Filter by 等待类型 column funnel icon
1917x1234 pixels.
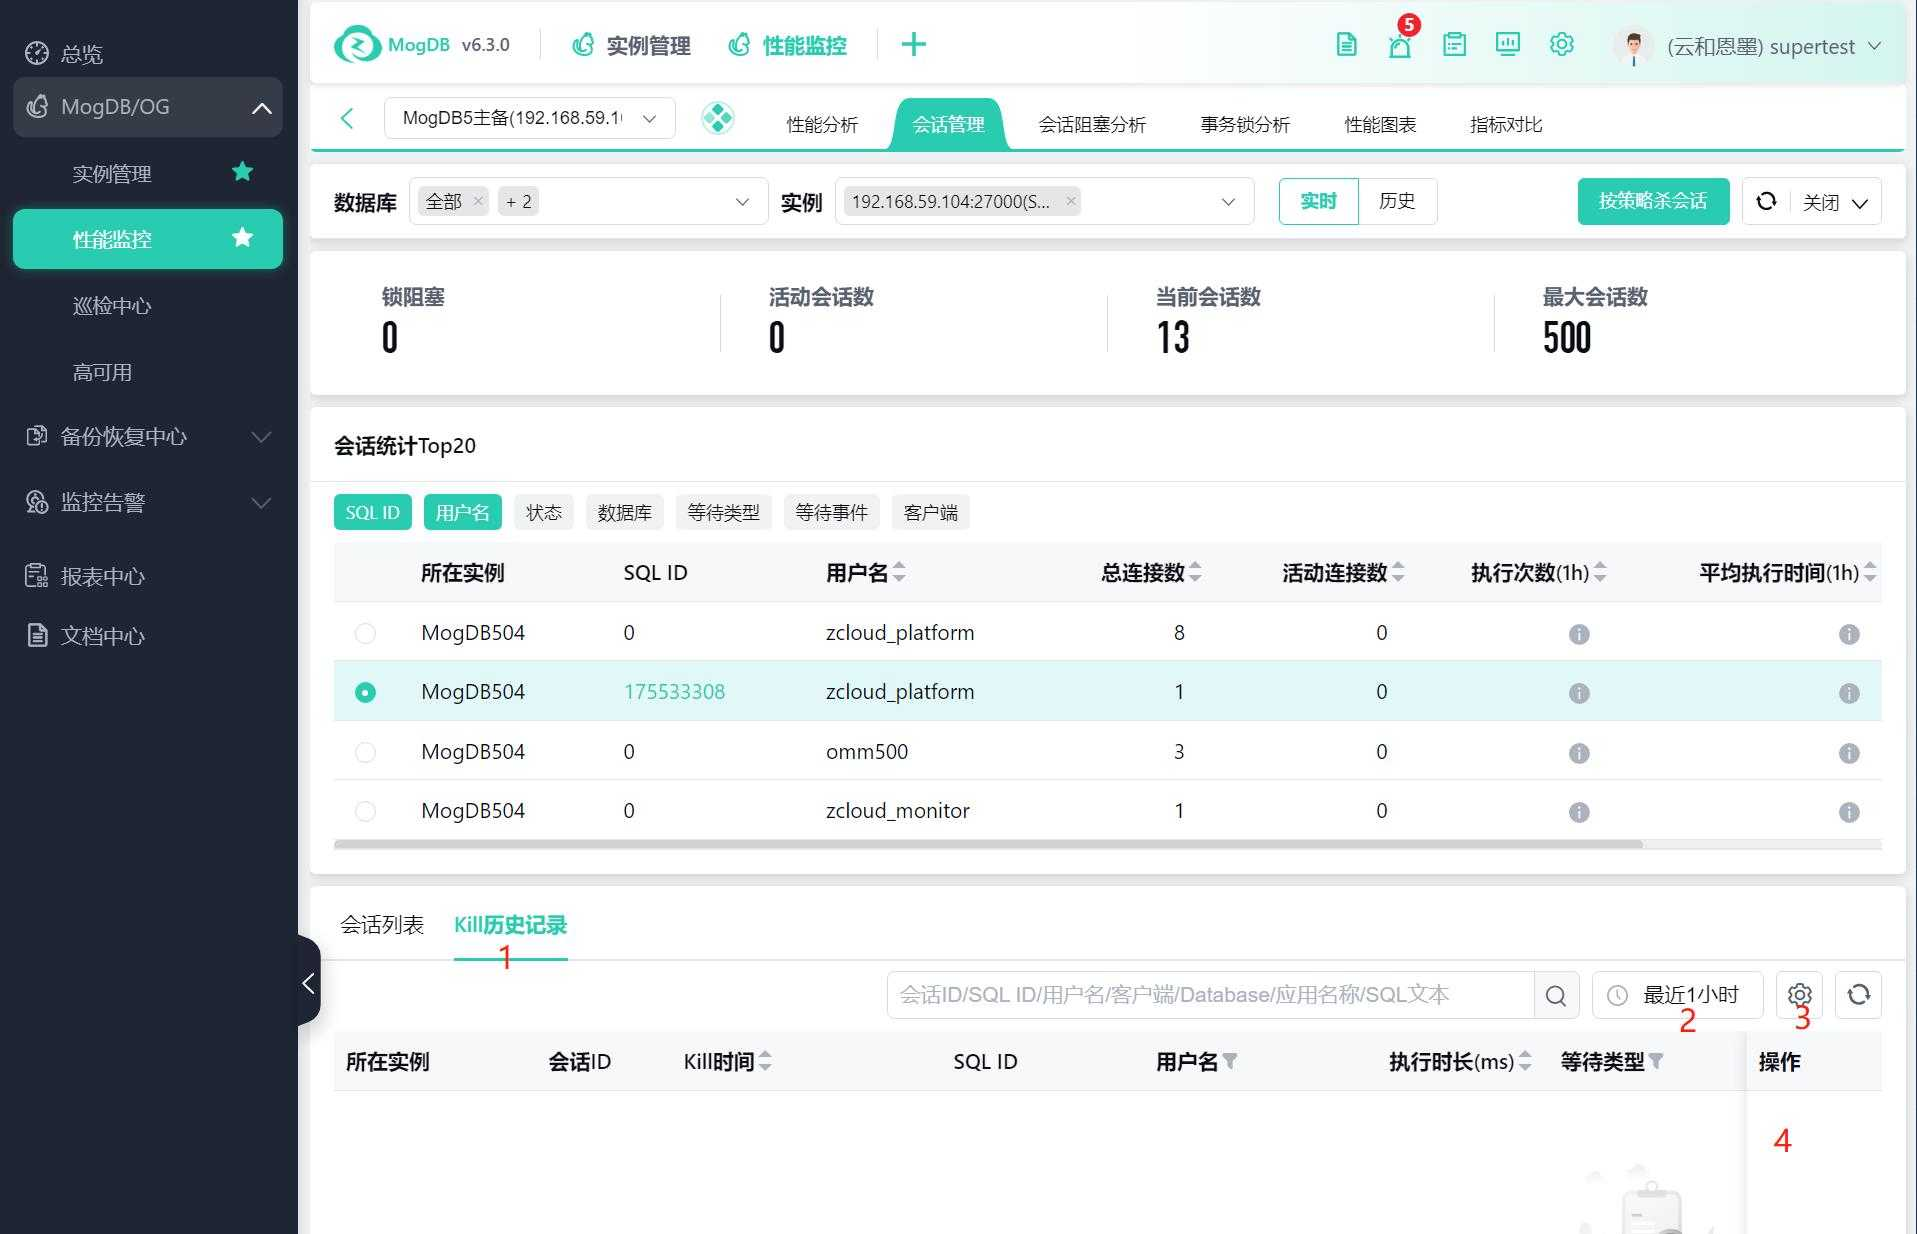click(x=1656, y=1062)
